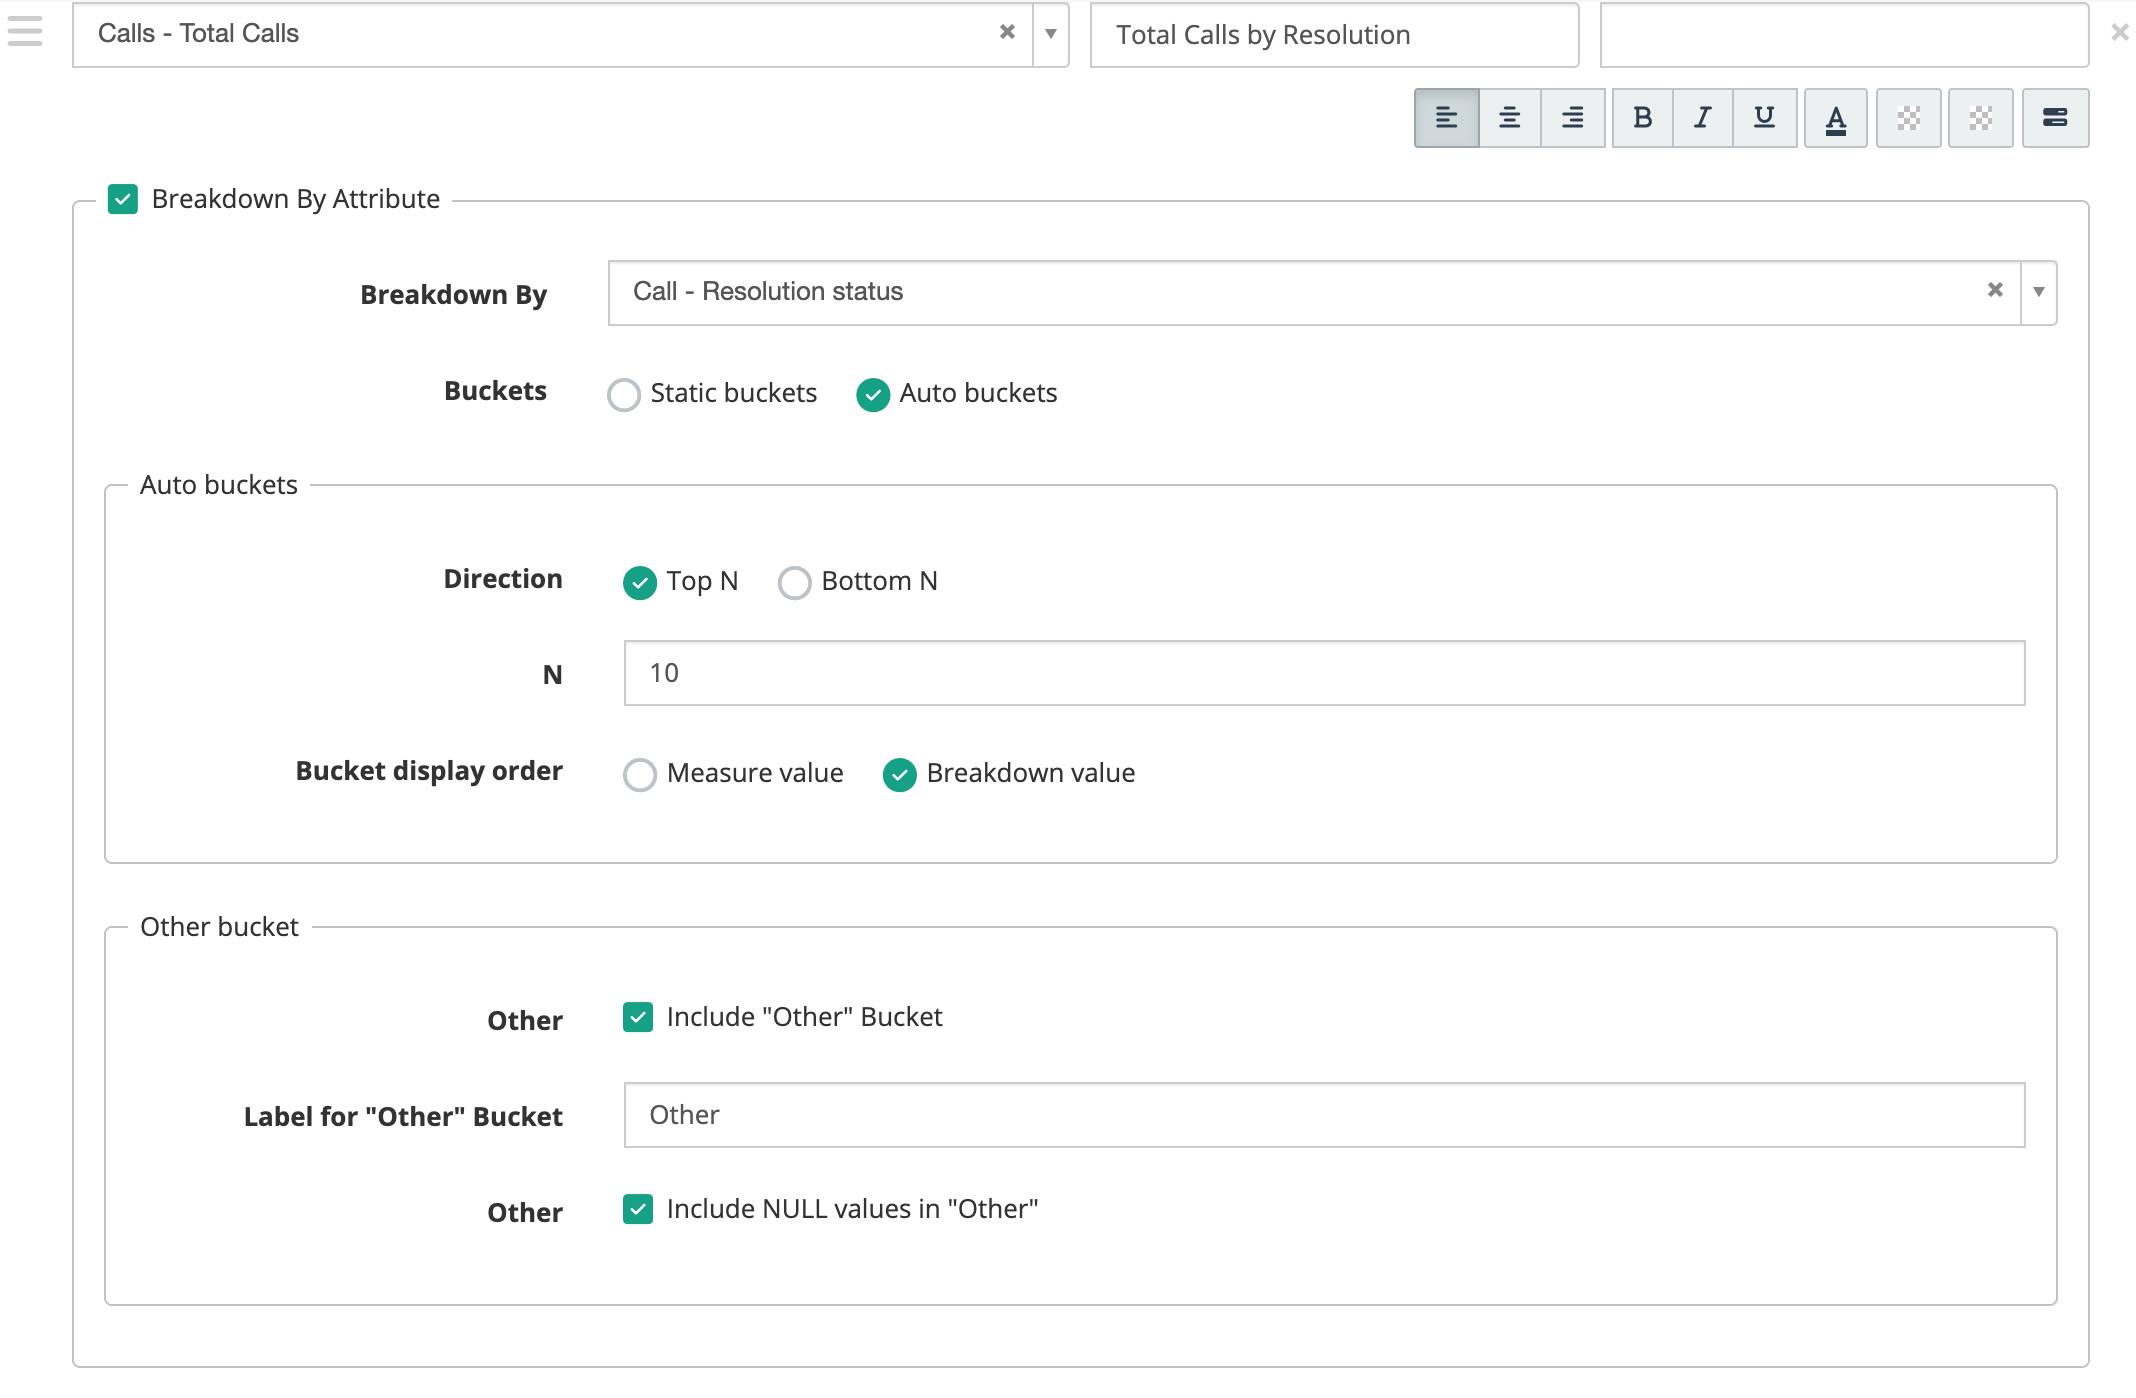Edit the Total Calls by Resolution title field
The image size is (2136, 1398).
1334,35
